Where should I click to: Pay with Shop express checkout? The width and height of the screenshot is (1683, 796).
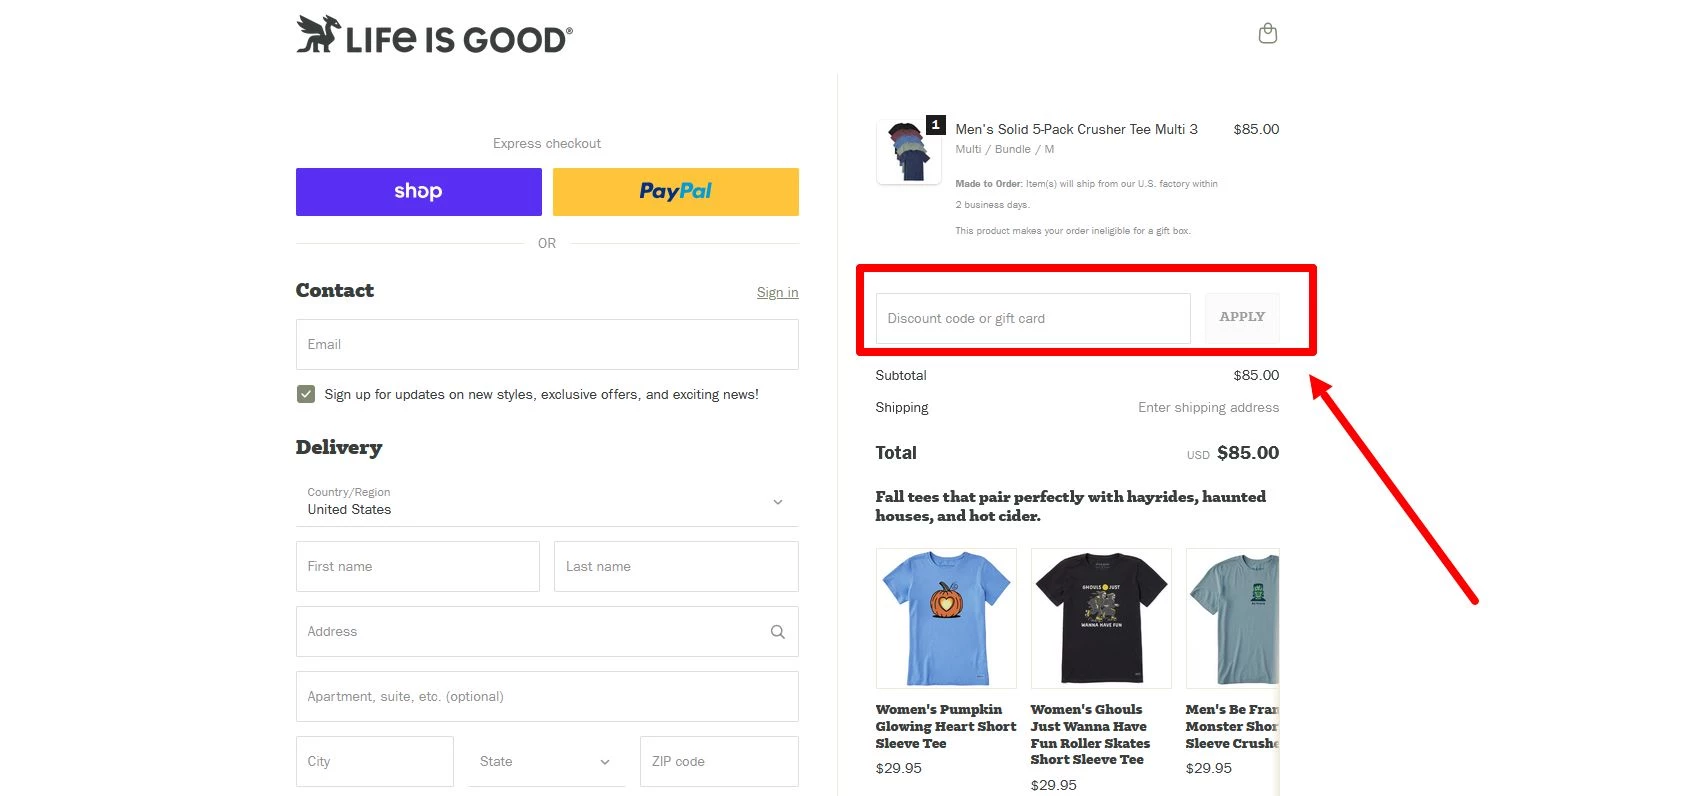(x=418, y=192)
